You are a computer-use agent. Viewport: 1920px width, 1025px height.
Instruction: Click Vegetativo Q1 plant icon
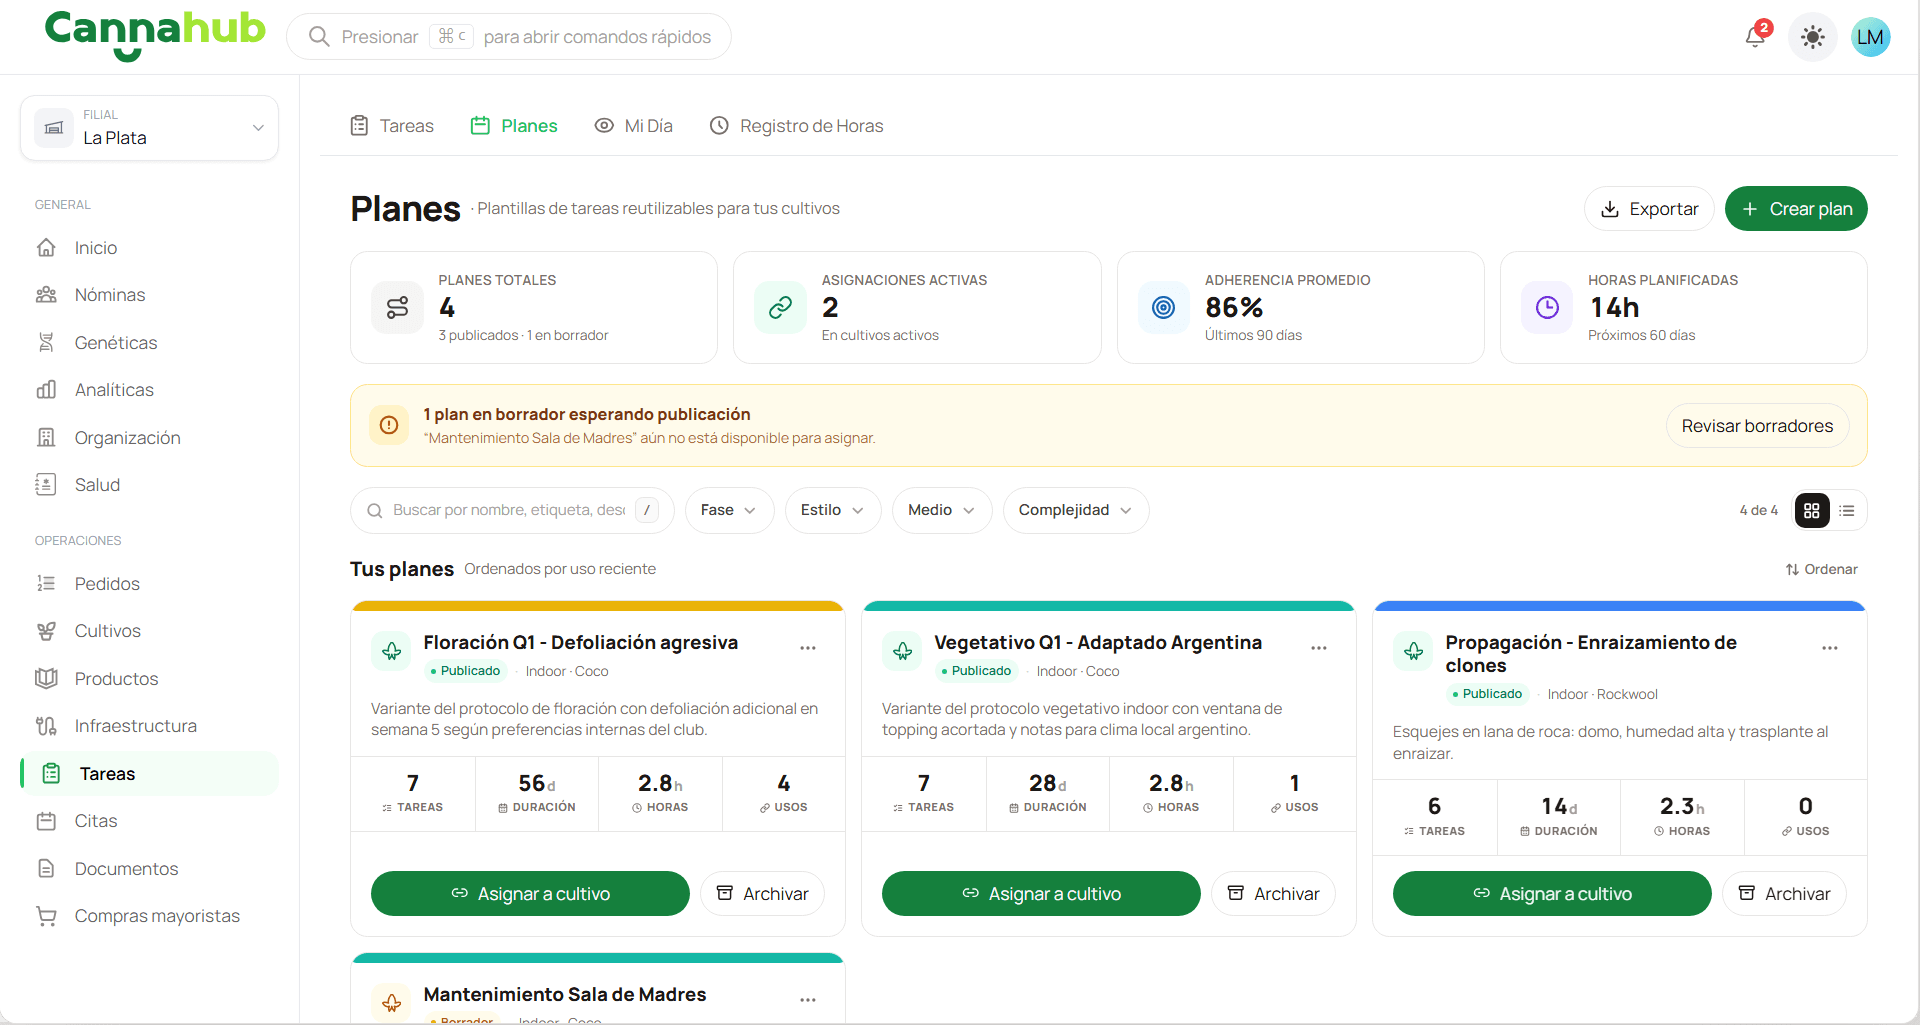tap(902, 651)
